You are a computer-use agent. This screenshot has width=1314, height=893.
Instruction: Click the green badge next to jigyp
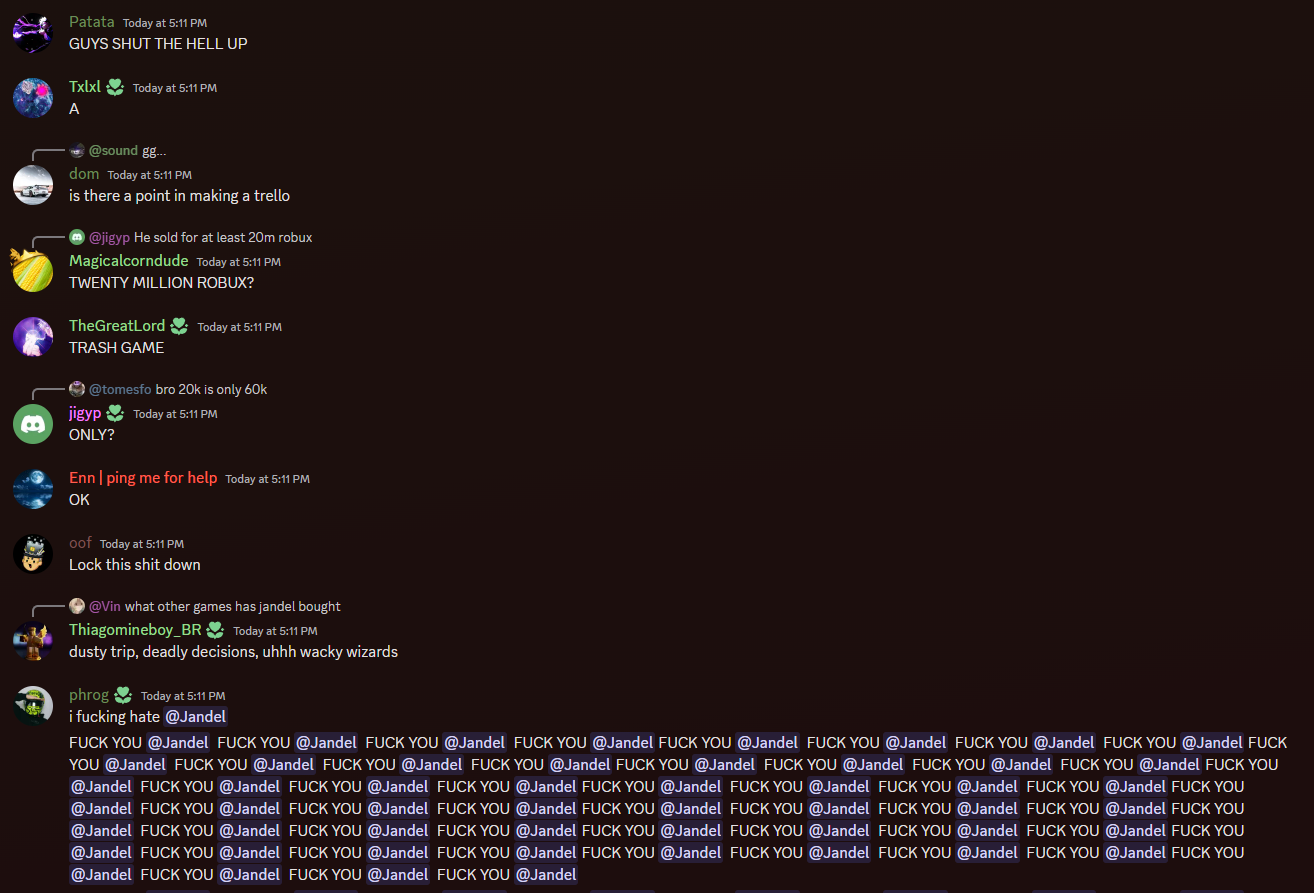pyautogui.click(x=115, y=413)
